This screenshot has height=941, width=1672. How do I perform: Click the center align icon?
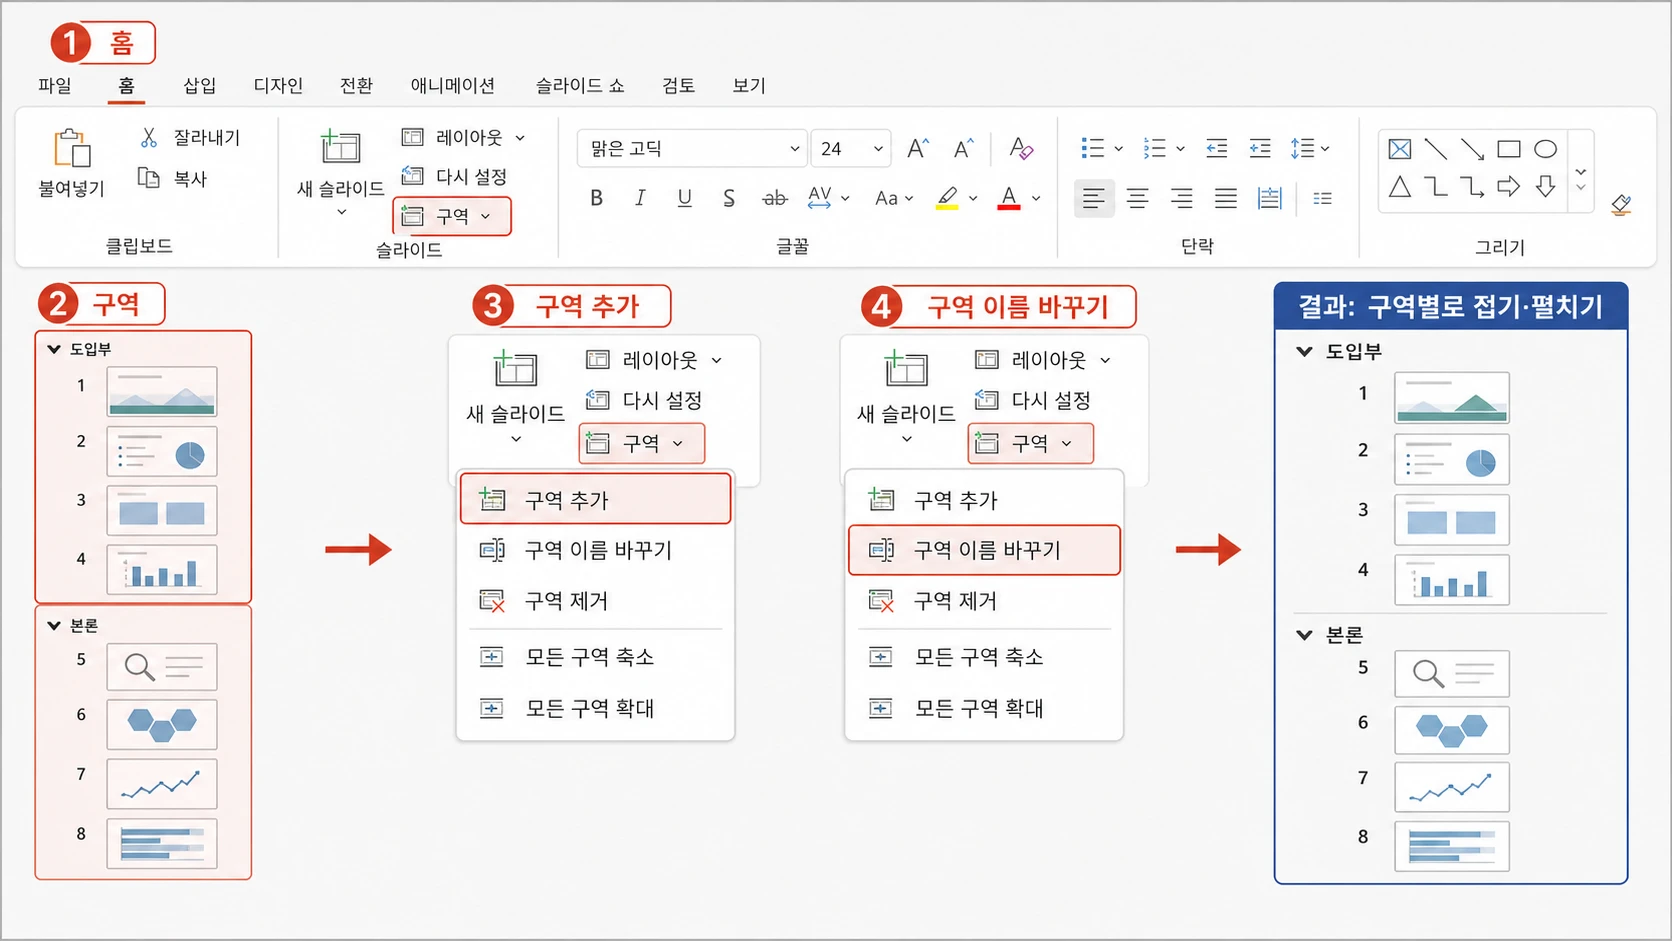tap(1137, 198)
